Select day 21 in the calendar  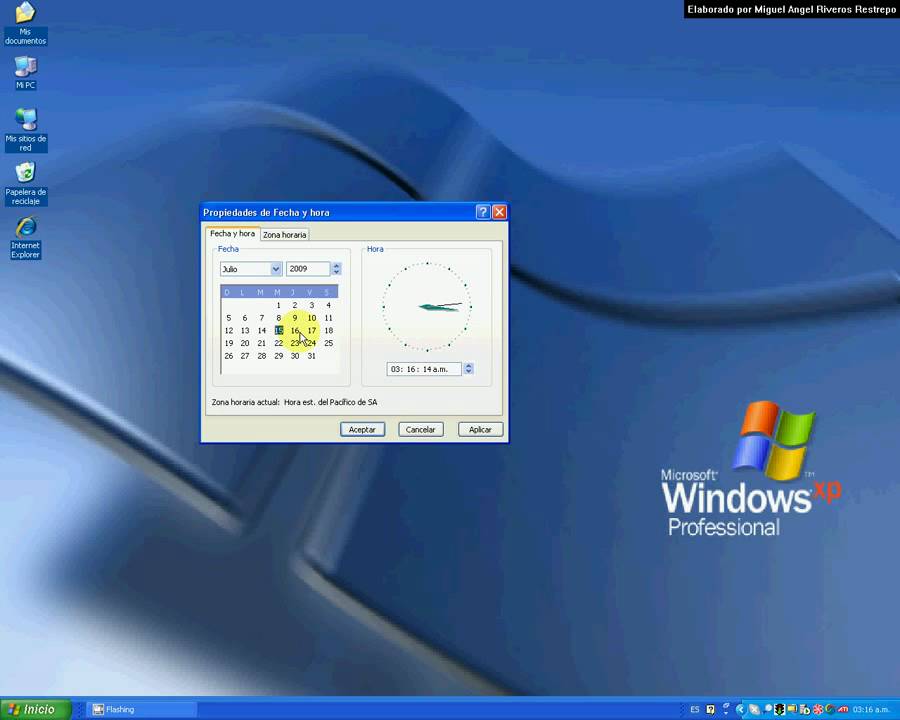(262, 343)
